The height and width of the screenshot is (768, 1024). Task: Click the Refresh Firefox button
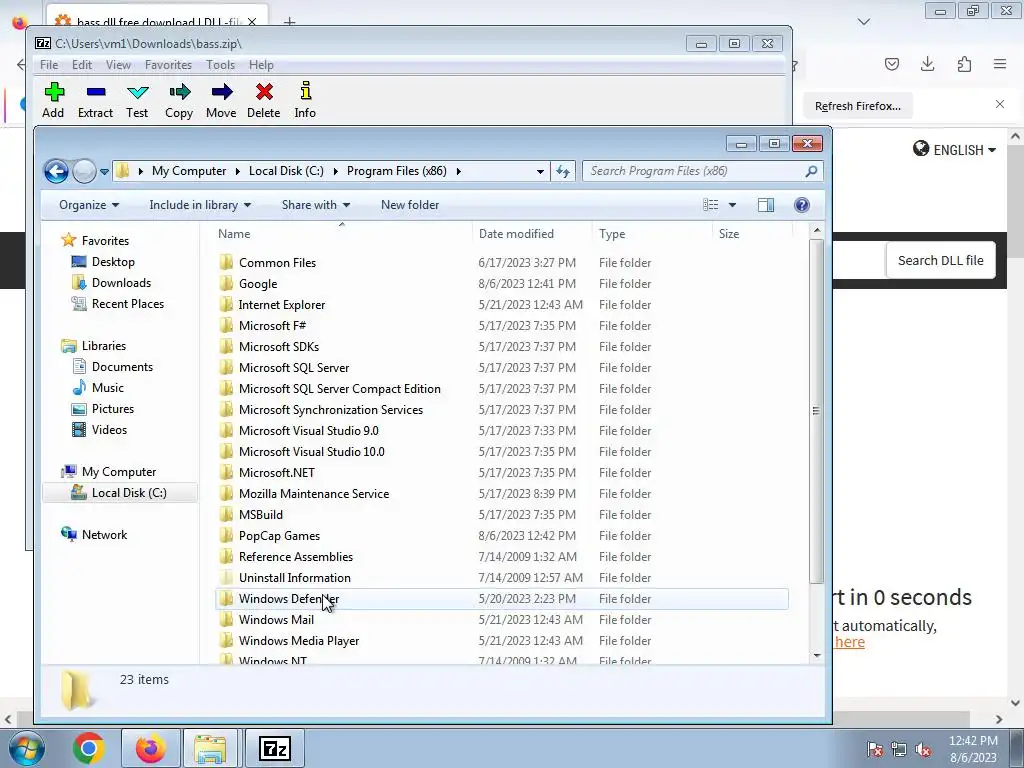[x=858, y=106]
